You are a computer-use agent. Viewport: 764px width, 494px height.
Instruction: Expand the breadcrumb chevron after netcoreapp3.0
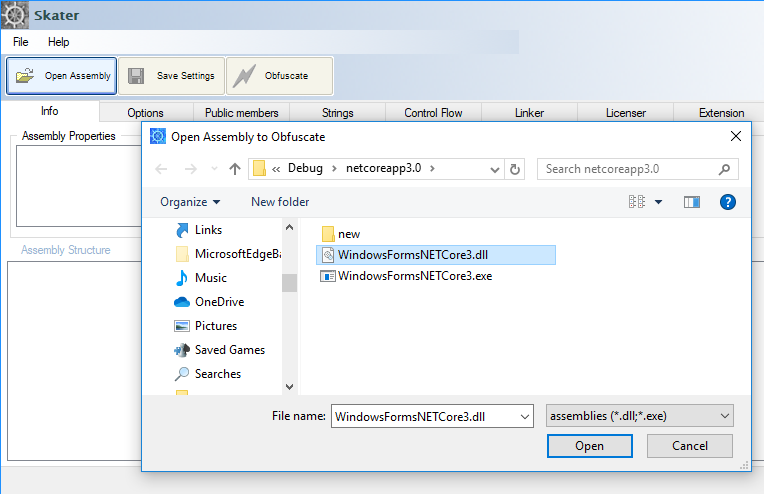pos(432,169)
